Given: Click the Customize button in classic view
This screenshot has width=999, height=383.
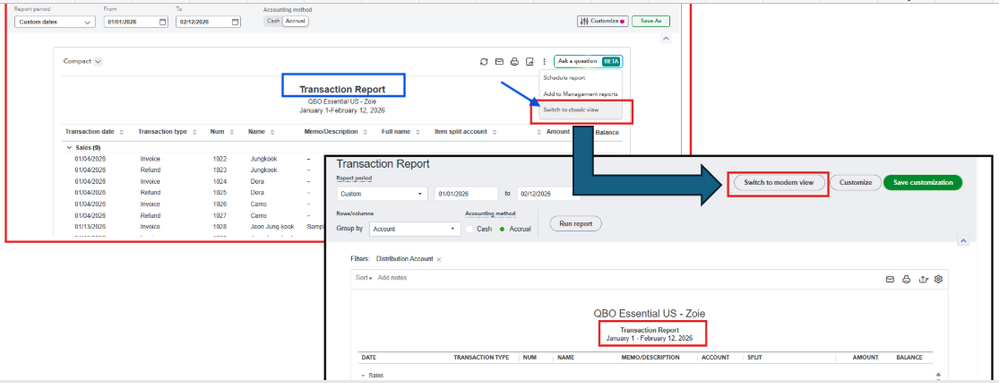Looking at the screenshot, I should pyautogui.click(x=855, y=182).
